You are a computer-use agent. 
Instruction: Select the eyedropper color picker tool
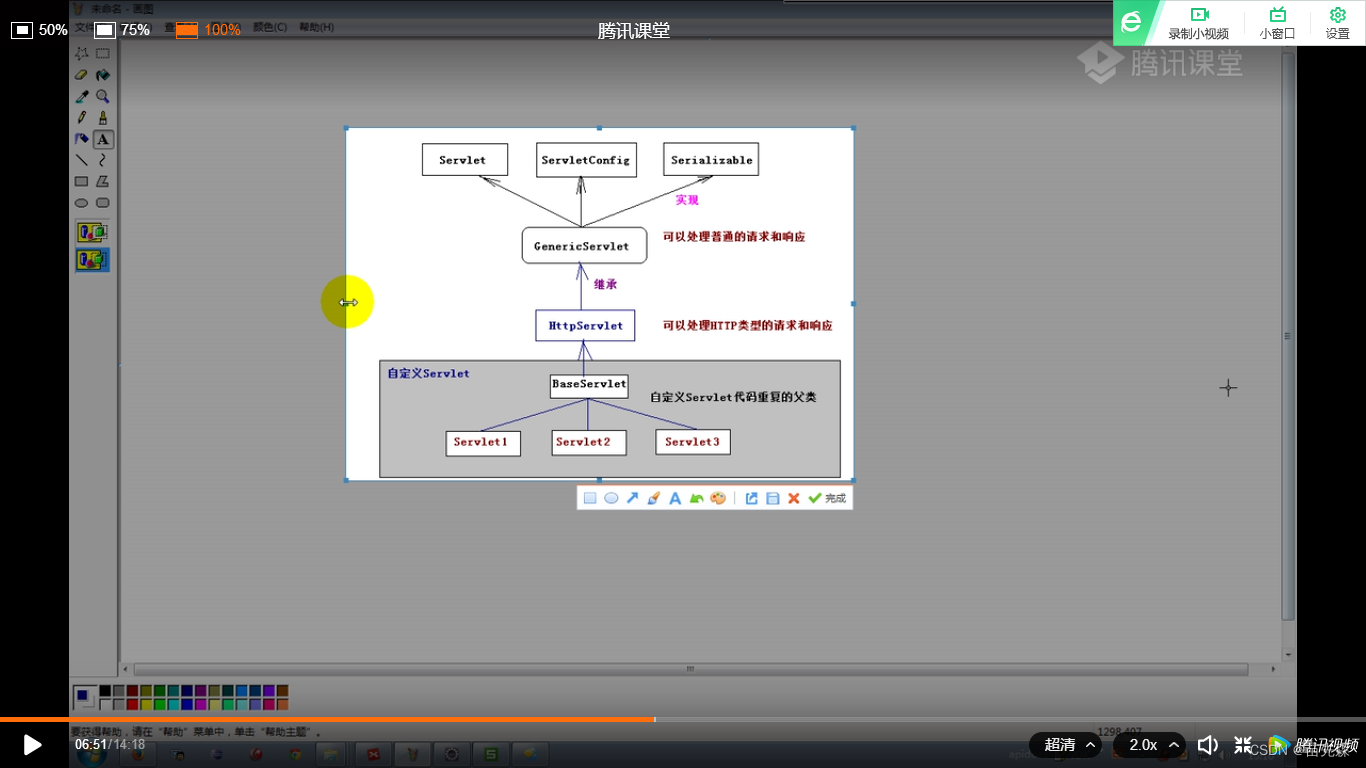click(x=82, y=97)
